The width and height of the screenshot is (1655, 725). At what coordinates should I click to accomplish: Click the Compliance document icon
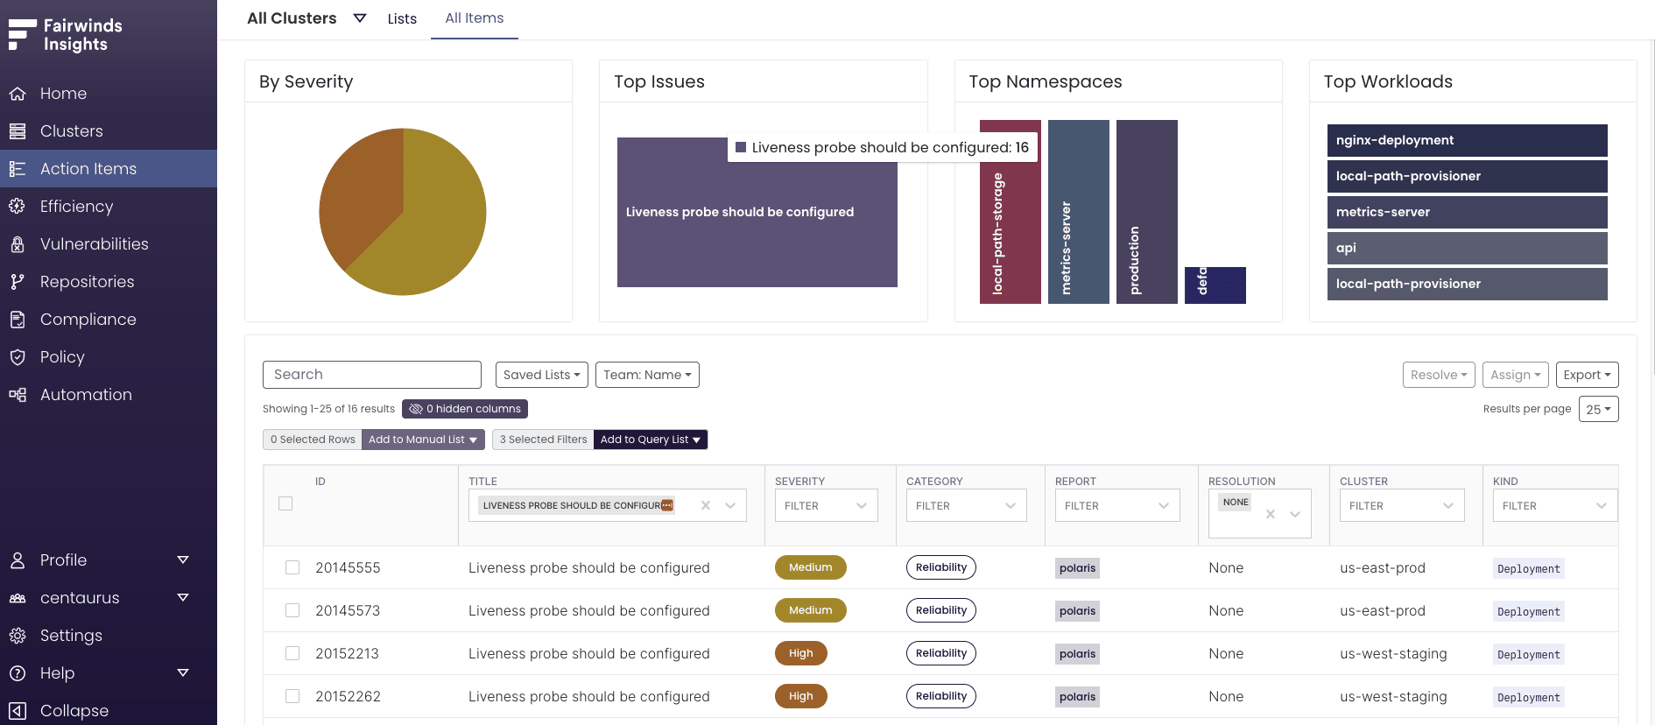[x=17, y=319]
